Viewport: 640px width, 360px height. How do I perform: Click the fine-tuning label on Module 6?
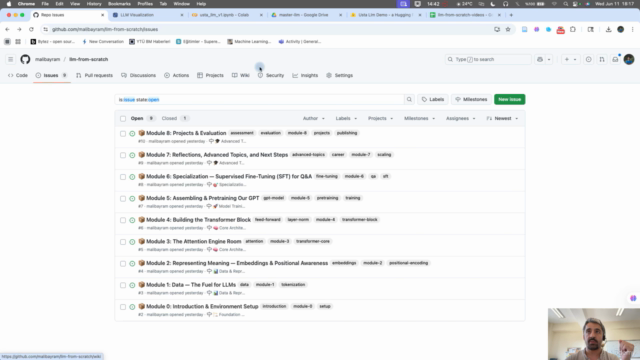pos(327,176)
